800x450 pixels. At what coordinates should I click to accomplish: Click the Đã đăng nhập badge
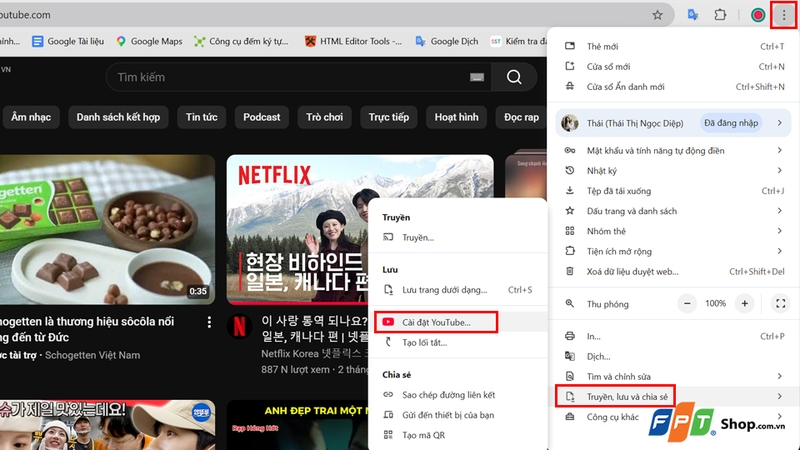(x=731, y=123)
